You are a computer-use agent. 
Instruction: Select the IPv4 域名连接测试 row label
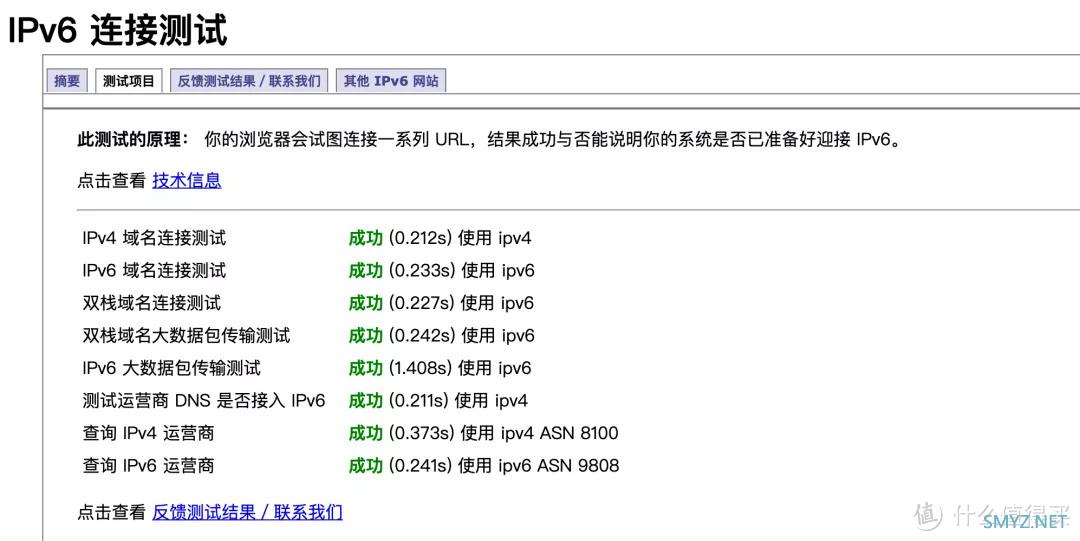point(154,238)
